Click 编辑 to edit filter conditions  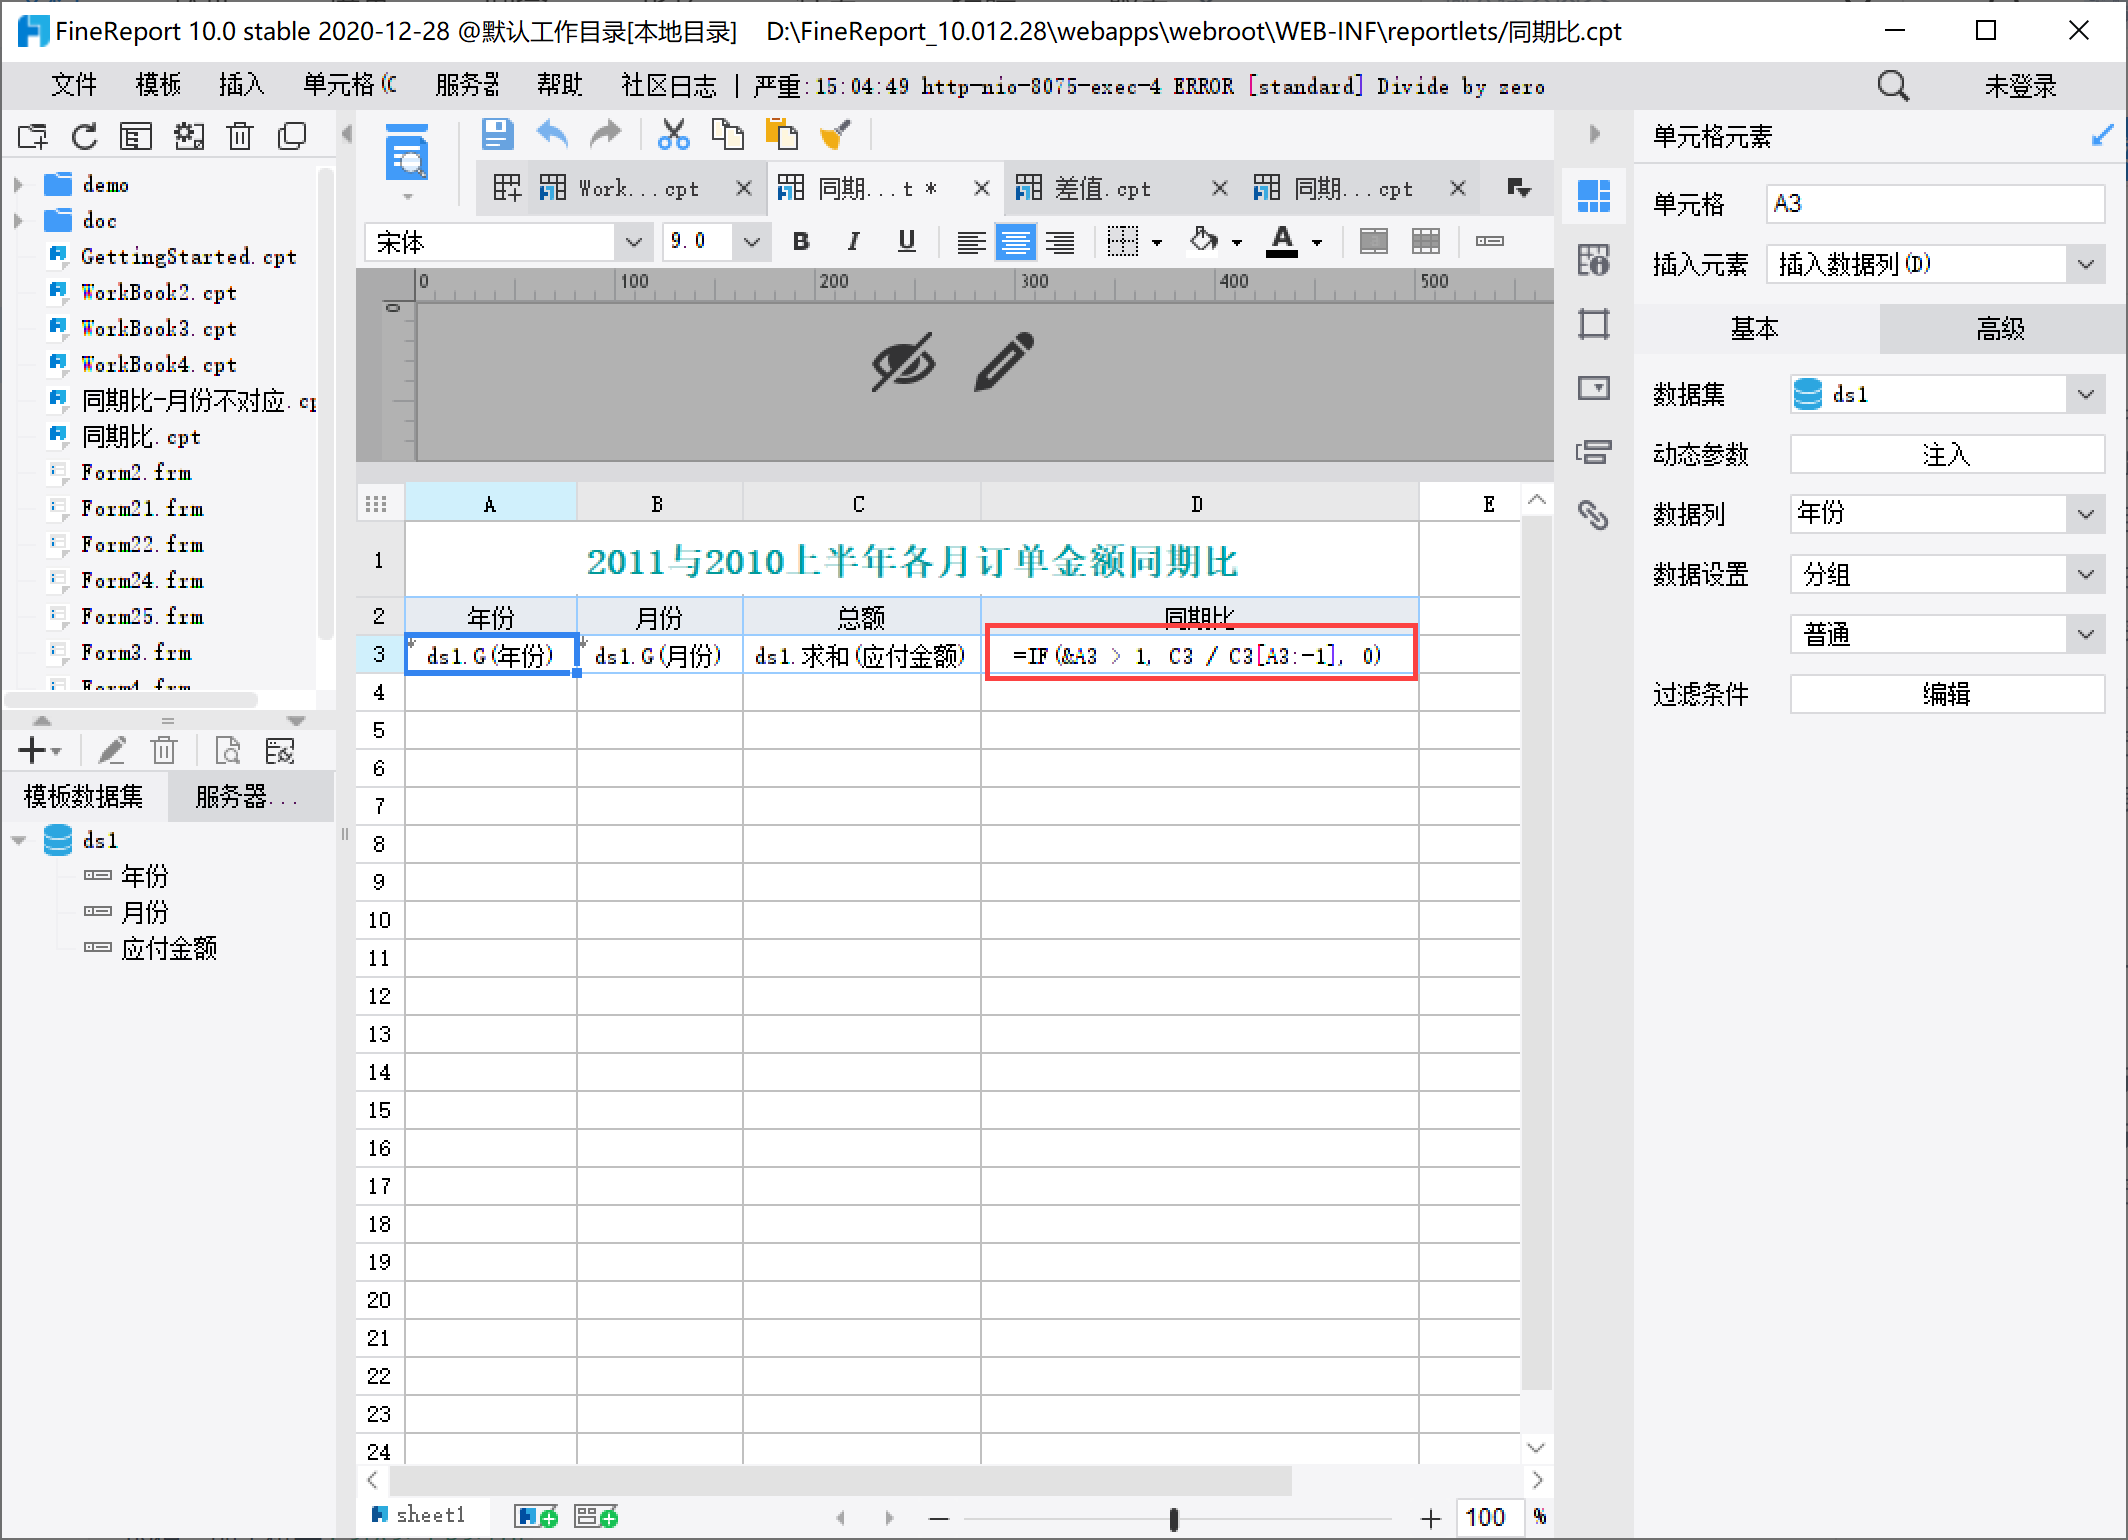point(1946,693)
